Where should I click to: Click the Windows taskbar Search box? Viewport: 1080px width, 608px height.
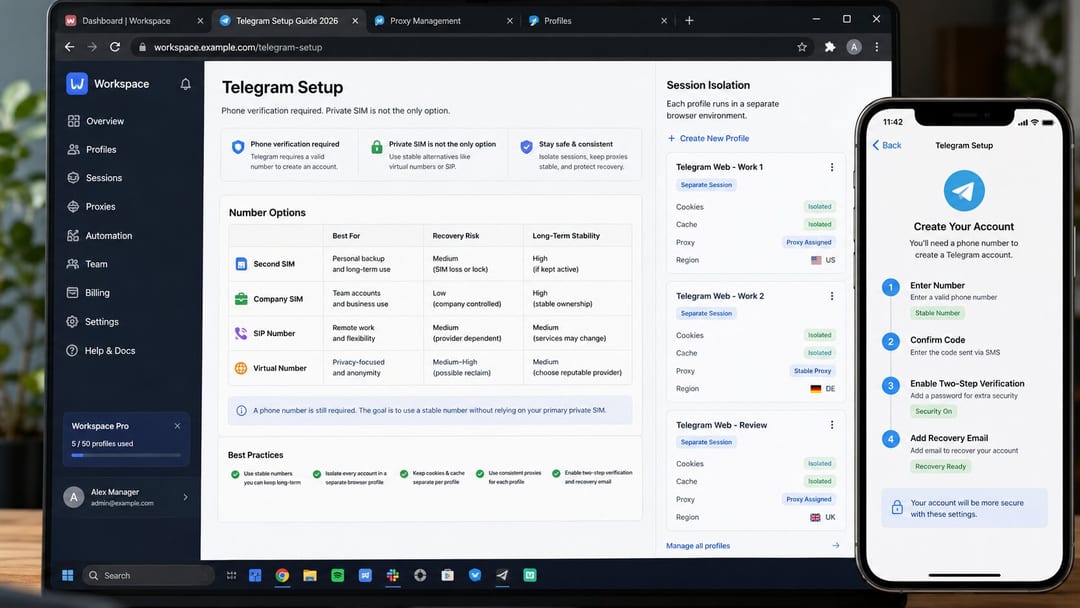point(147,575)
